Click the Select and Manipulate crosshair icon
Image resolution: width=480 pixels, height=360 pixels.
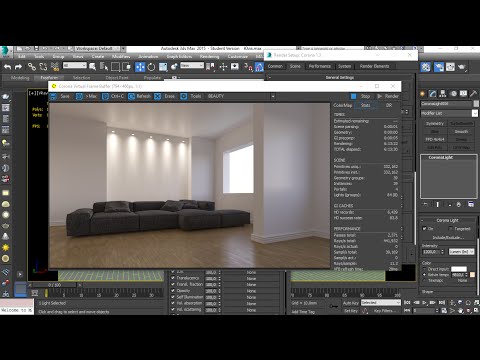point(223,67)
